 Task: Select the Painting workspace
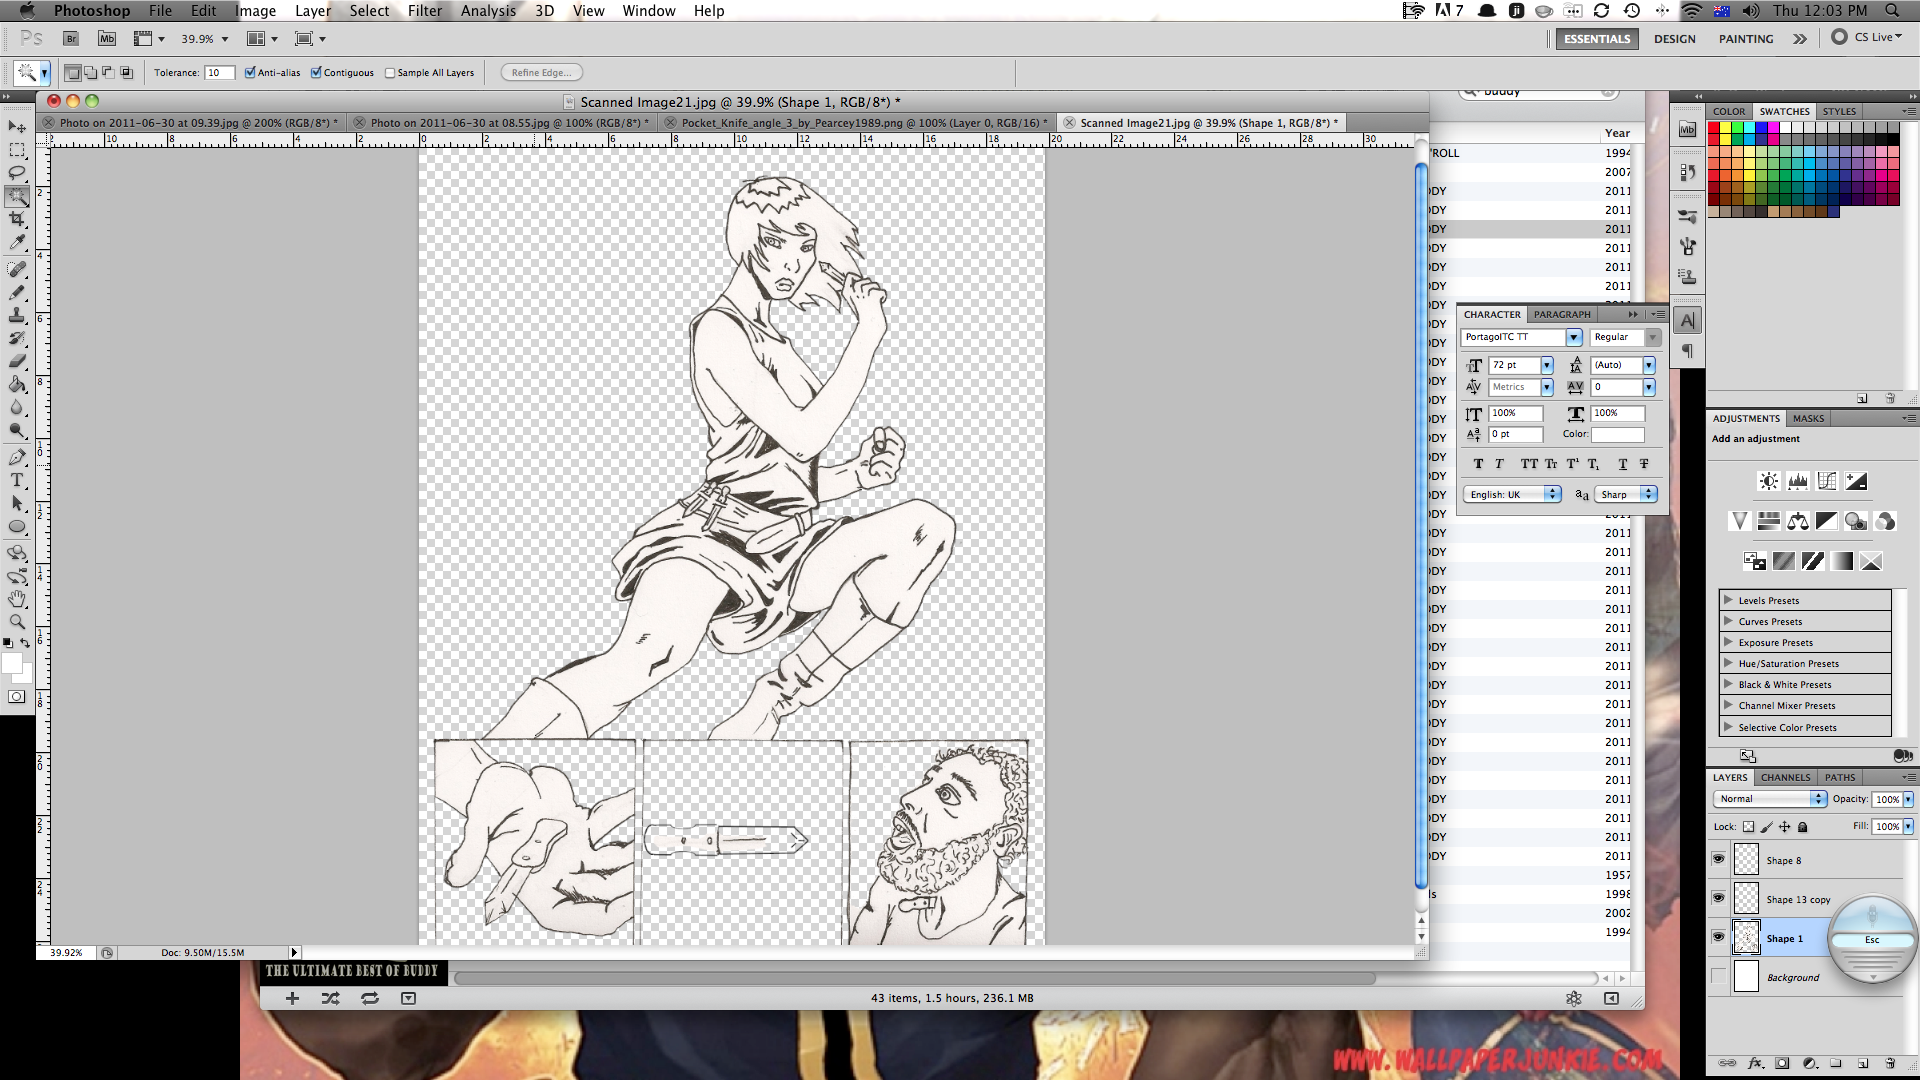tap(1746, 39)
